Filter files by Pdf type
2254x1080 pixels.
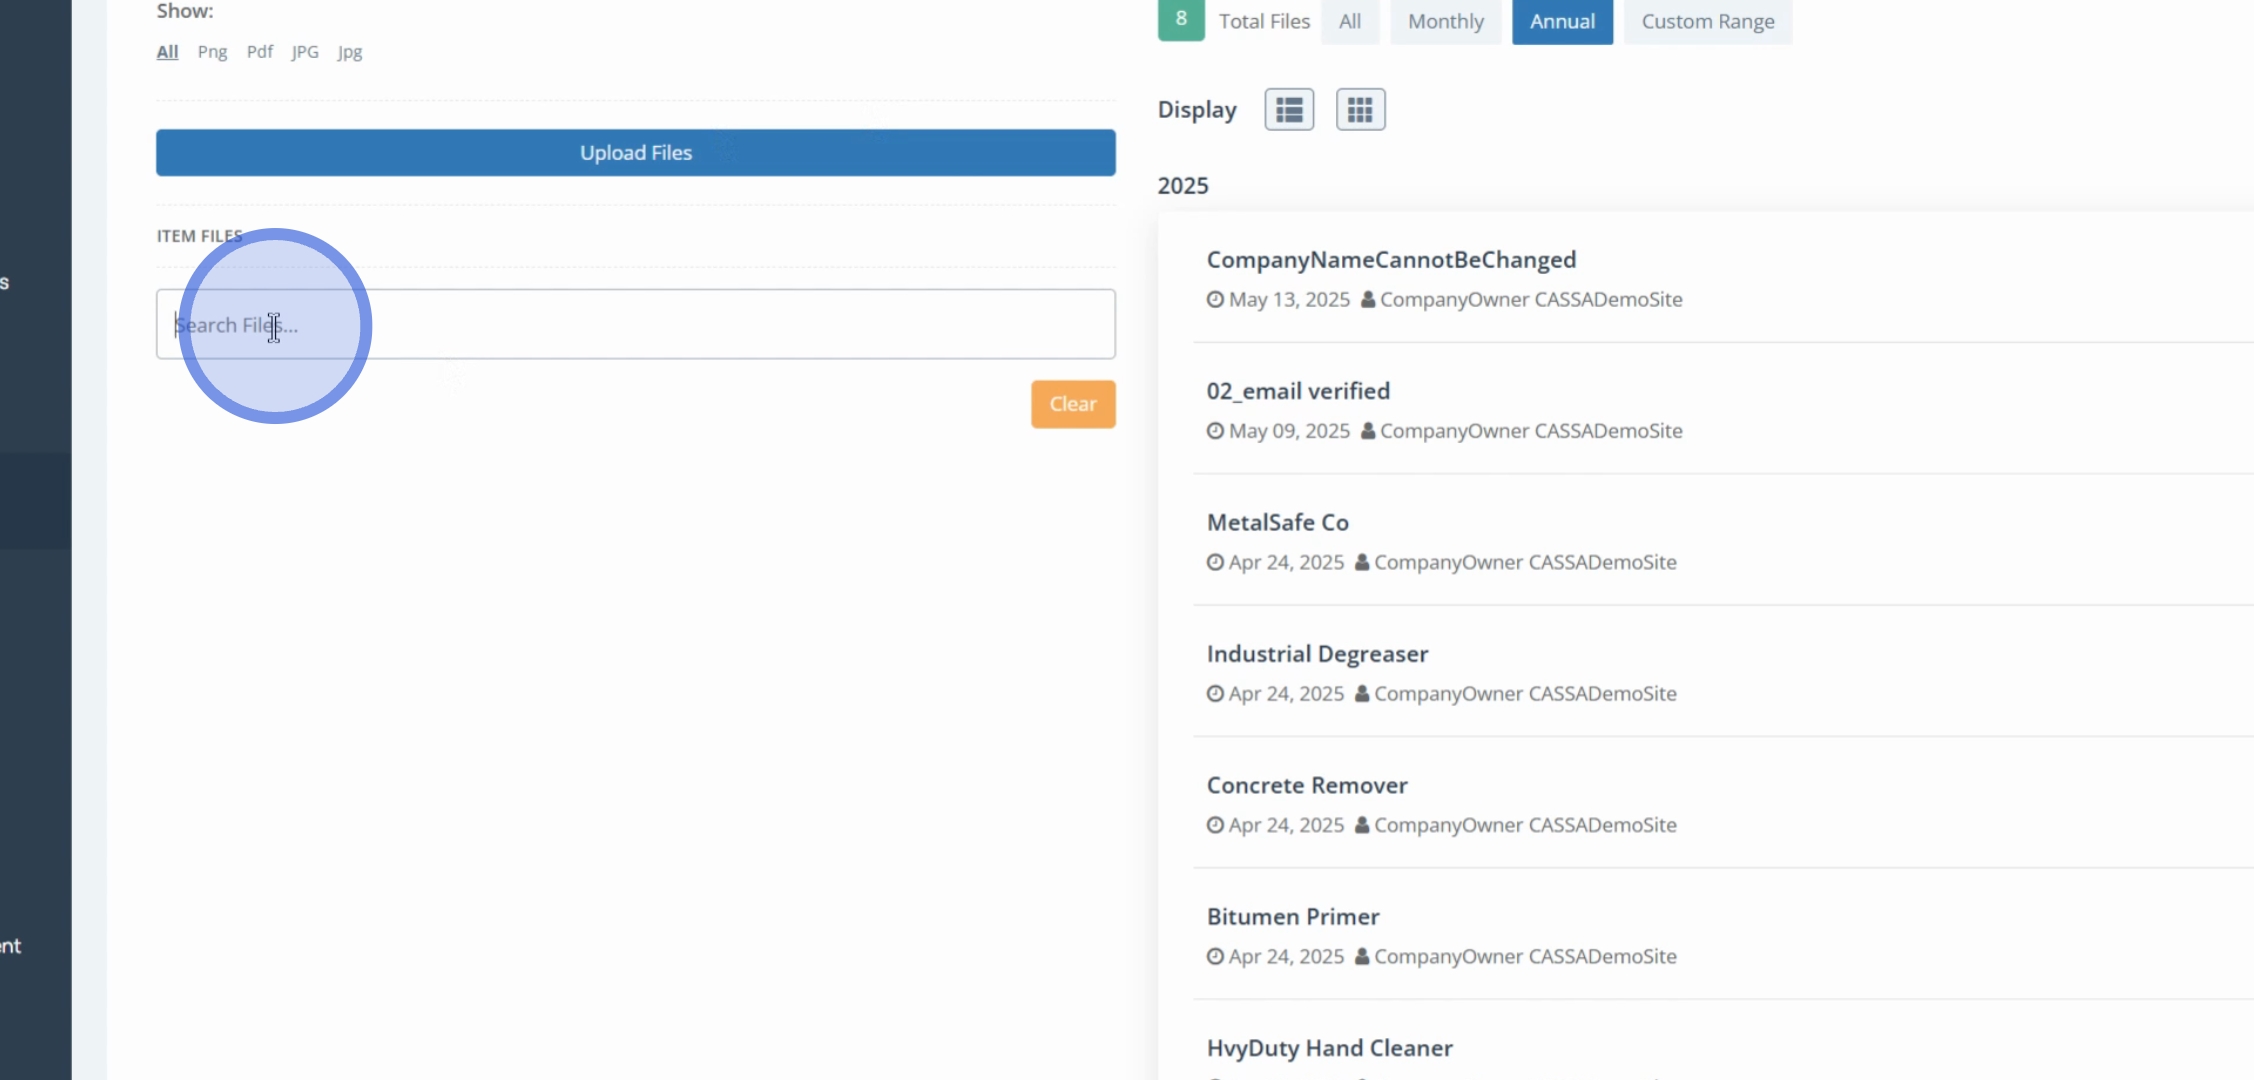pos(260,52)
